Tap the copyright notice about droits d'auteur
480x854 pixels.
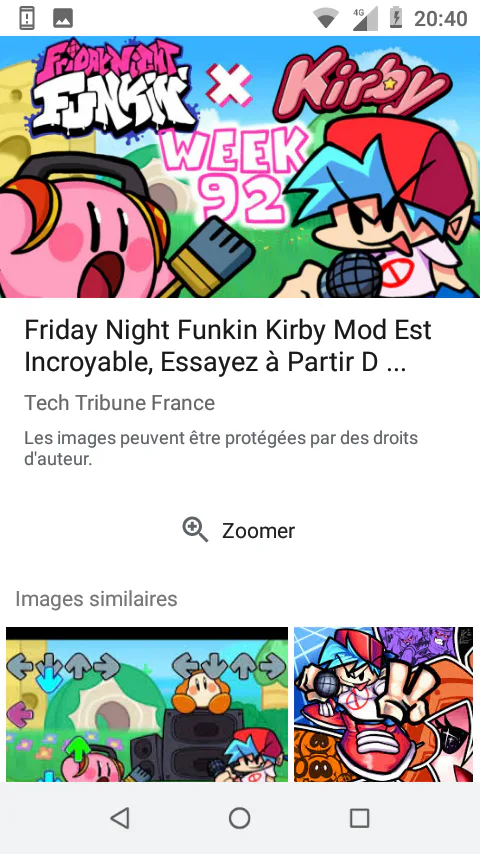[x=221, y=449]
